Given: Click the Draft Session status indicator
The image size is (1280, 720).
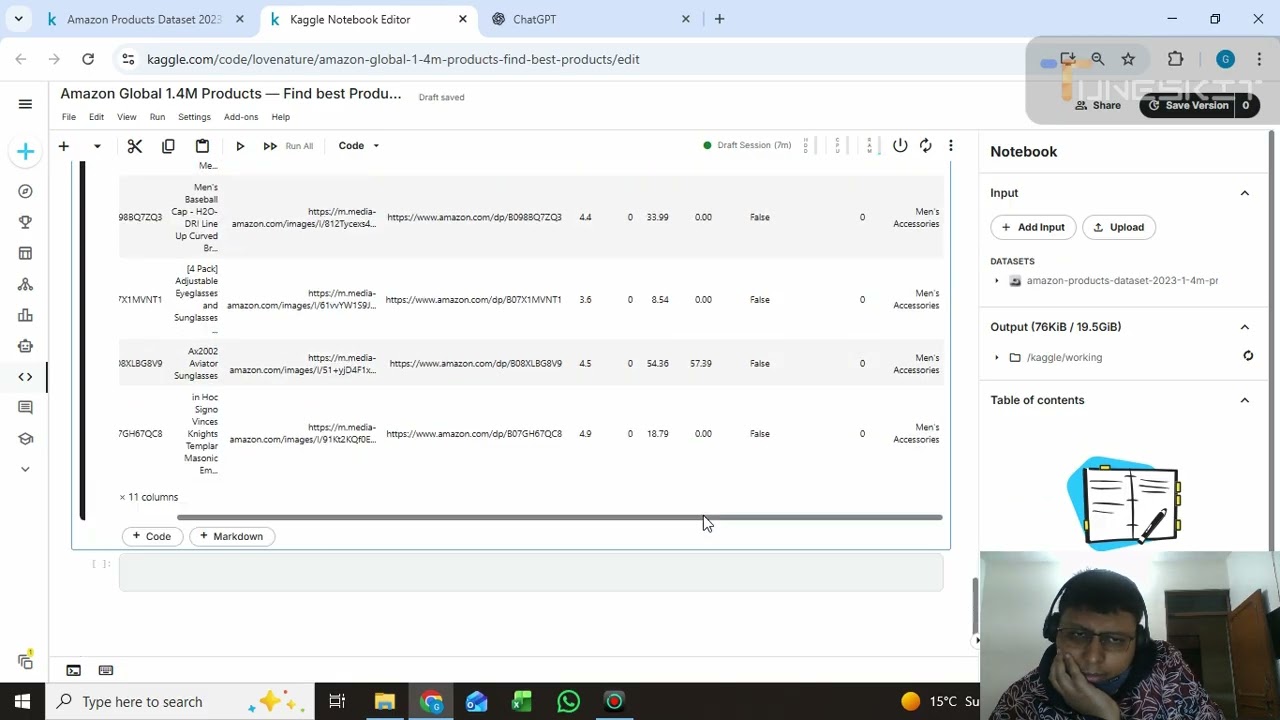Looking at the screenshot, I should pyautogui.click(x=747, y=145).
